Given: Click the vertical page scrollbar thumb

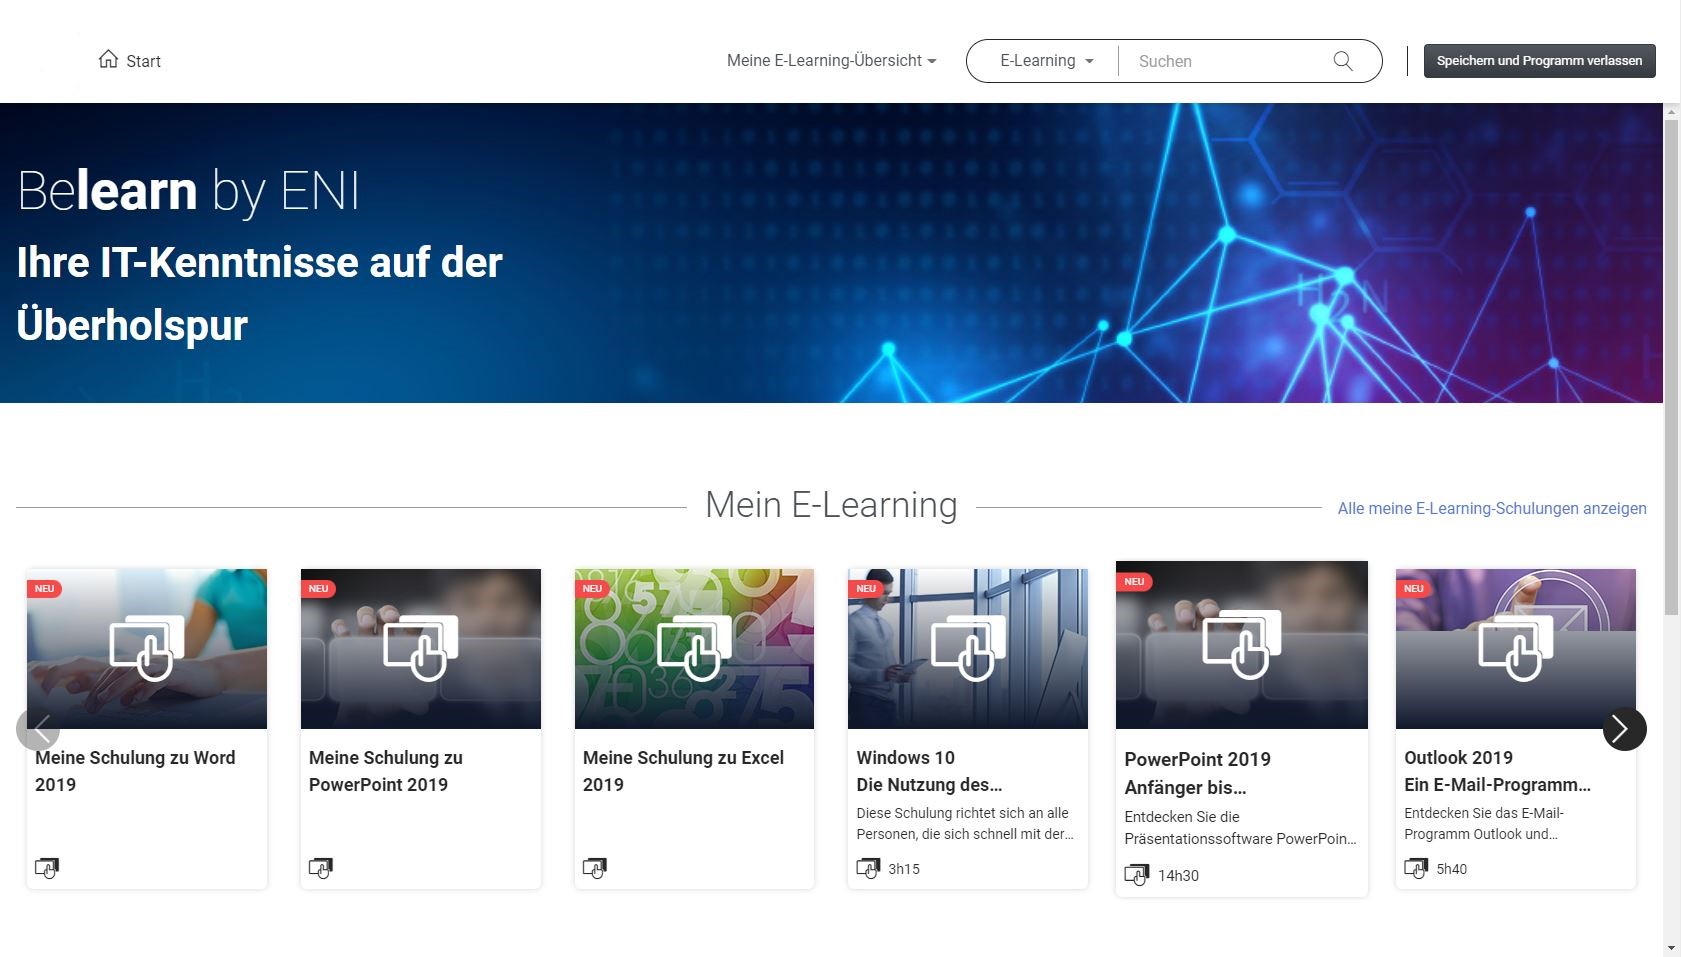Looking at the screenshot, I should point(1672,367).
